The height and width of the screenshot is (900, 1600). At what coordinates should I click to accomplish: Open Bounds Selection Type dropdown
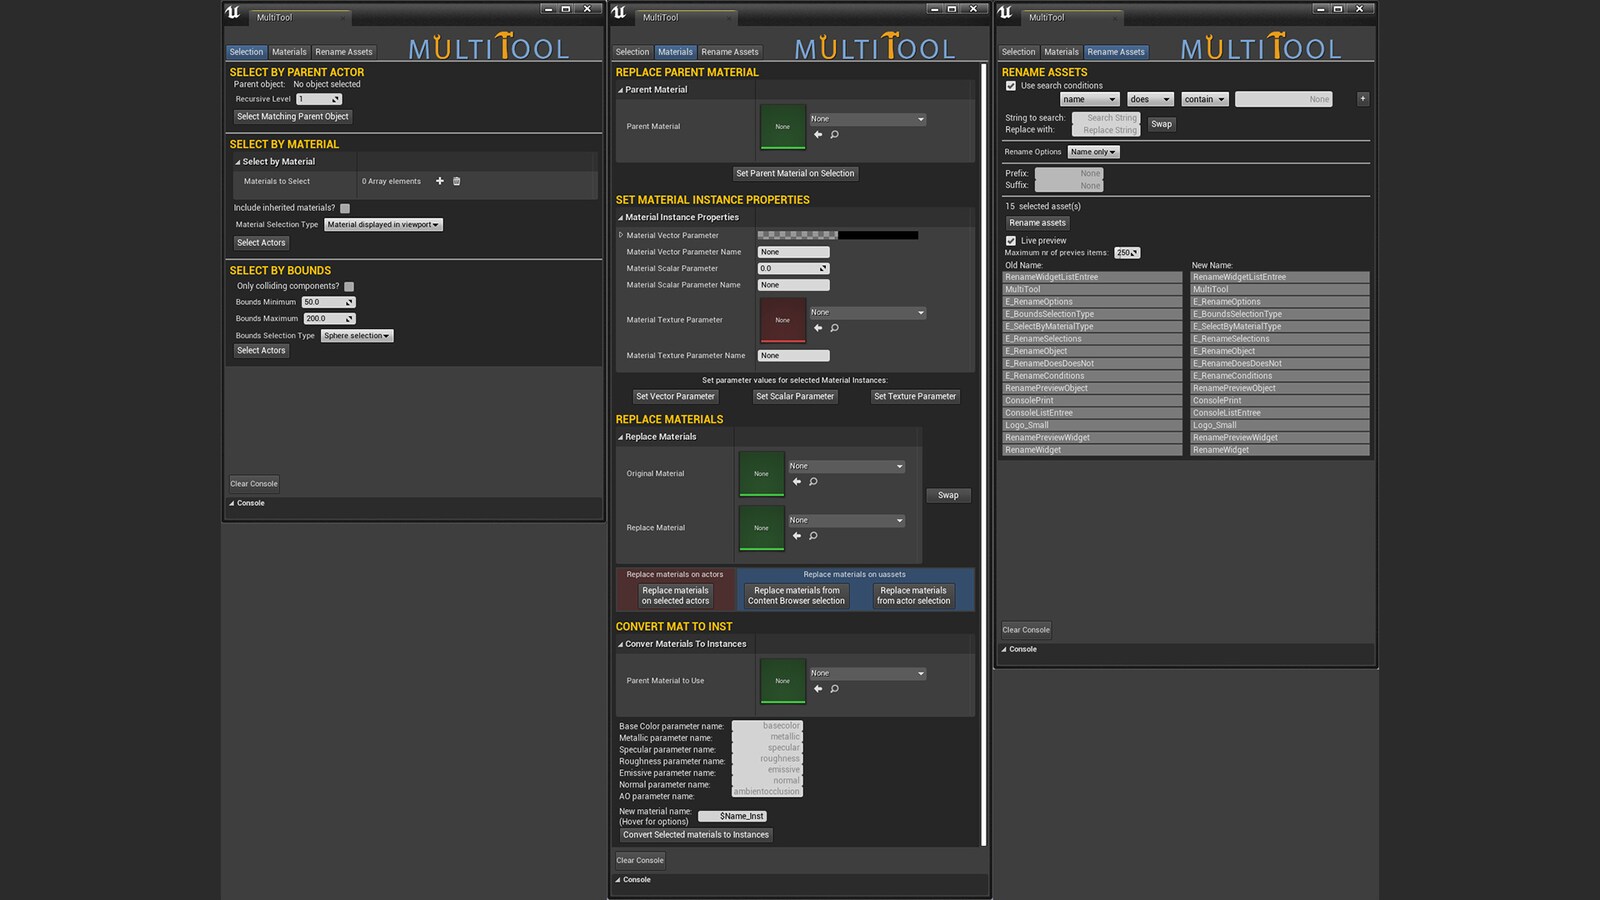(x=357, y=336)
